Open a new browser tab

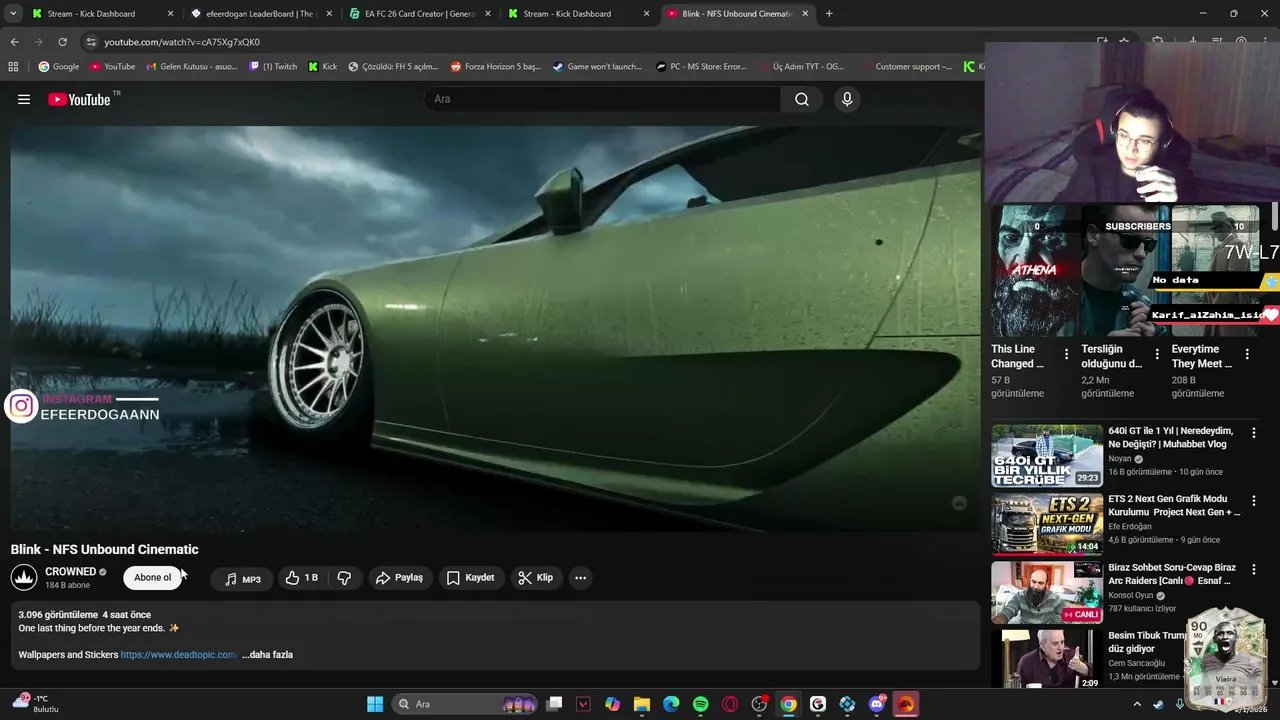pos(829,14)
